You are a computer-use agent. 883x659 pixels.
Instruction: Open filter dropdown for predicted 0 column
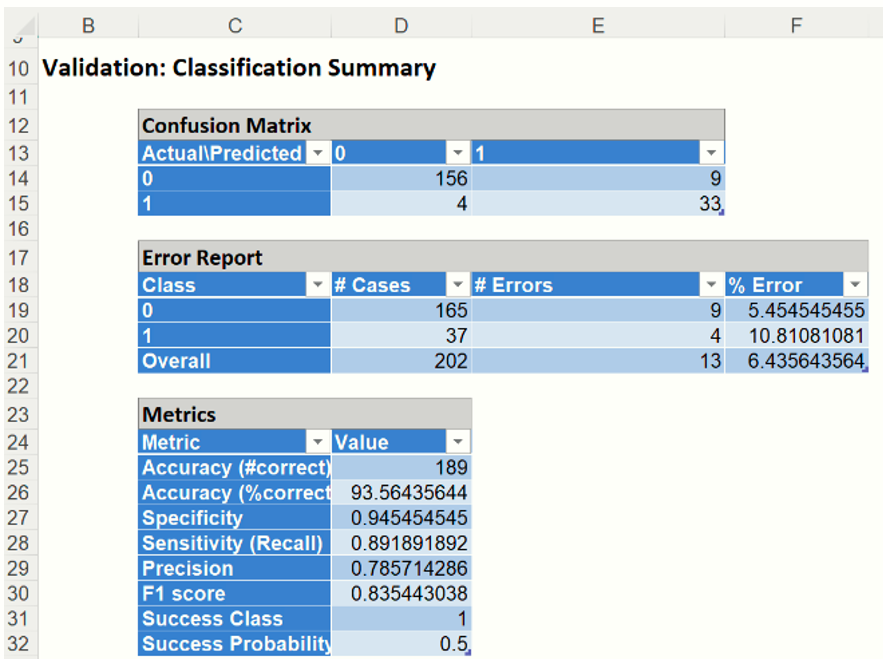(458, 153)
